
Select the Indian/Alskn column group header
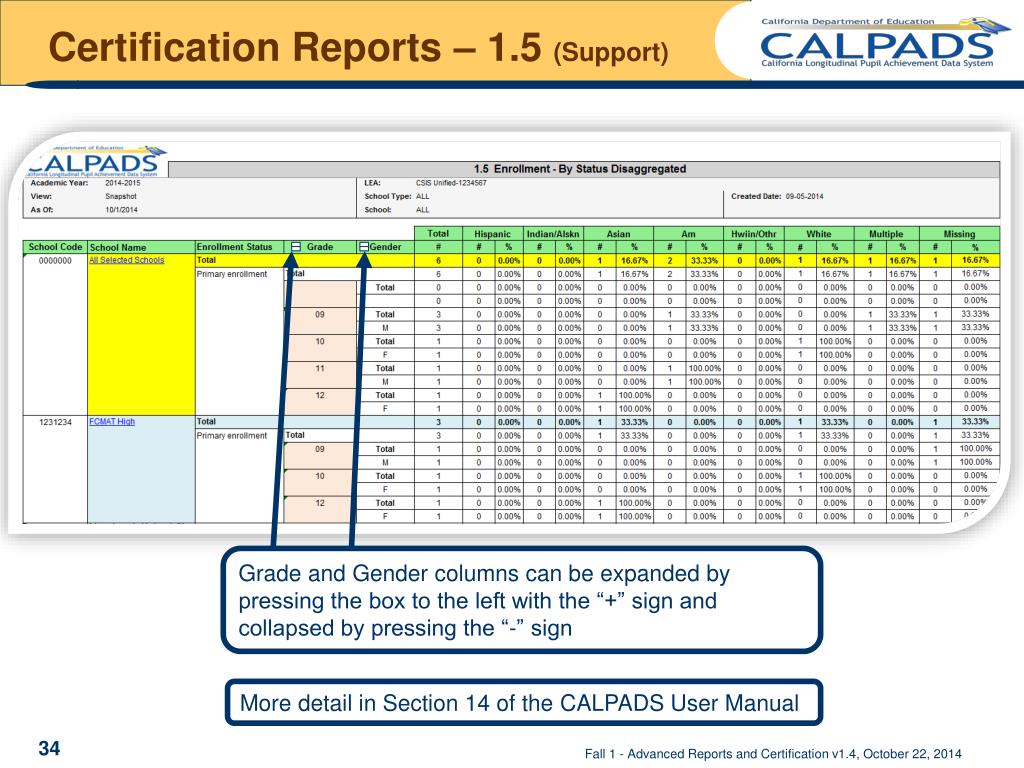553,234
